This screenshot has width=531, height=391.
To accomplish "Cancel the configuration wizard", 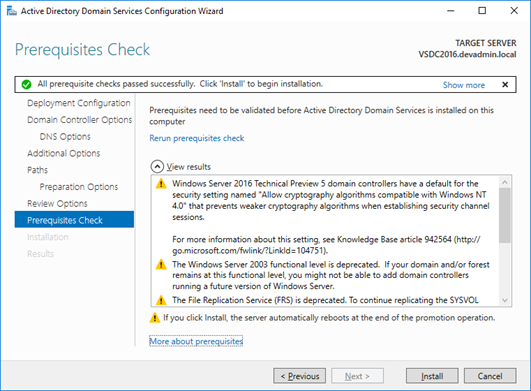I will pos(490,376).
